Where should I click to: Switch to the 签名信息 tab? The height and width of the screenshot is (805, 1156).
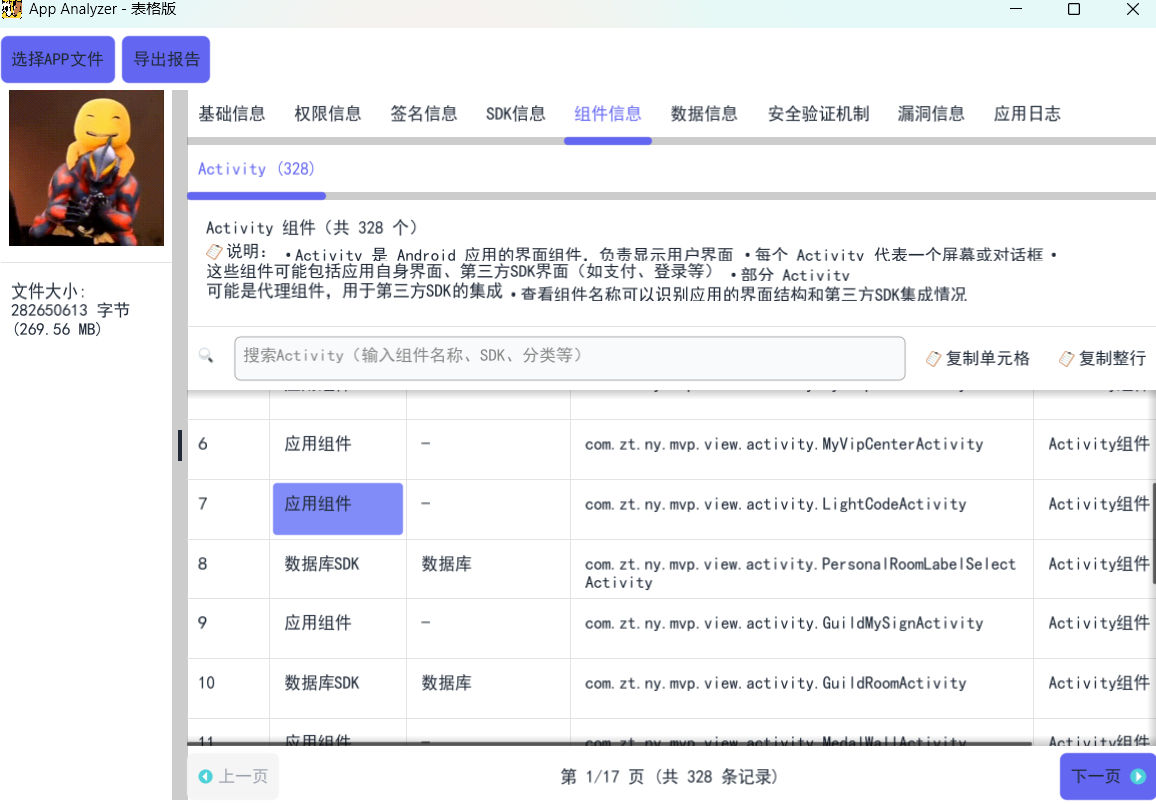[x=424, y=113]
